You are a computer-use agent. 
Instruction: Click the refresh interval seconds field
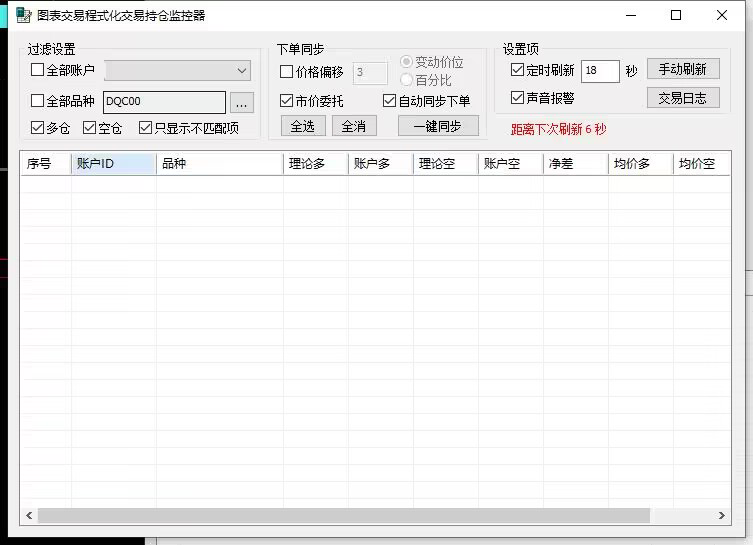click(600, 71)
